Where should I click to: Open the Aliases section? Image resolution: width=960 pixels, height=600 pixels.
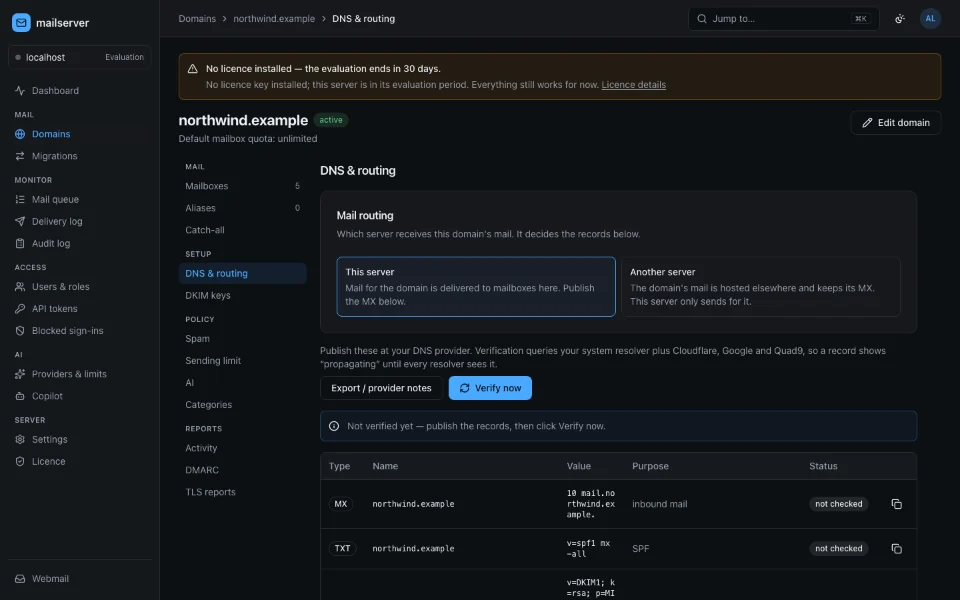coord(242,208)
